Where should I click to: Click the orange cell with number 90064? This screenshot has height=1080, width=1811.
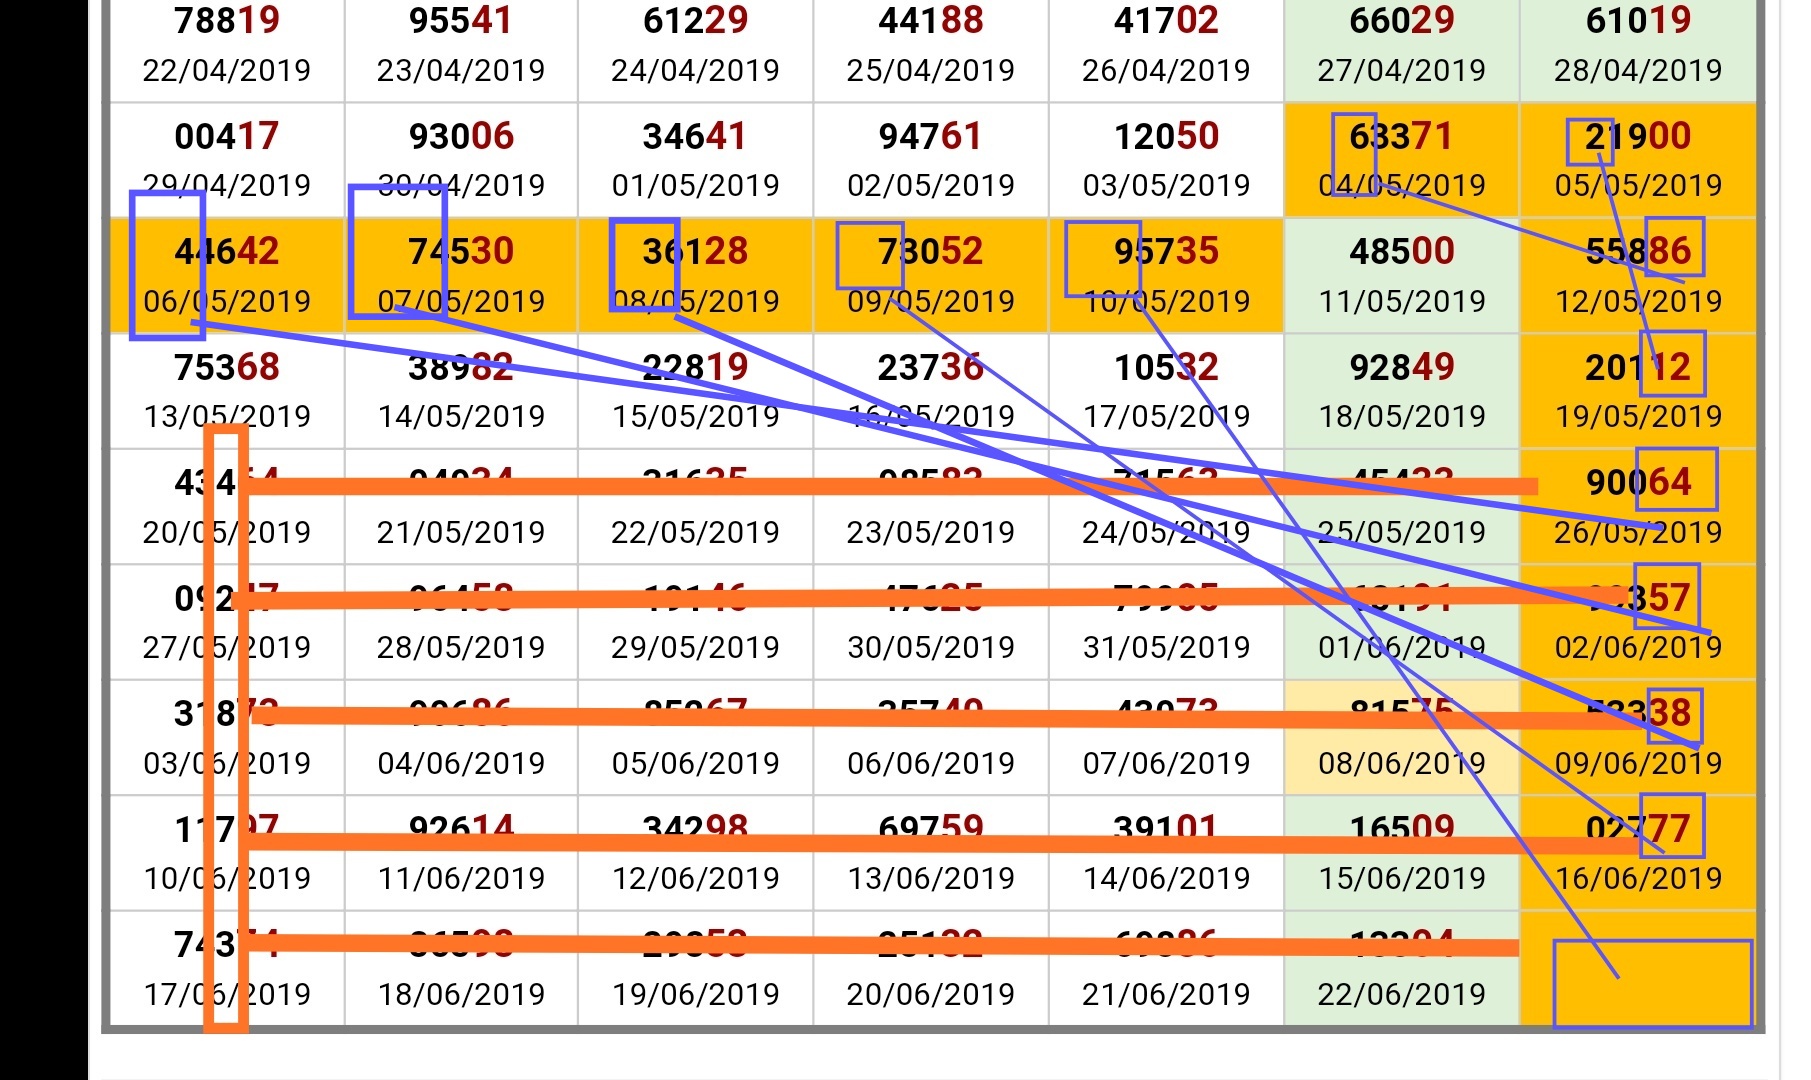coord(1638,506)
